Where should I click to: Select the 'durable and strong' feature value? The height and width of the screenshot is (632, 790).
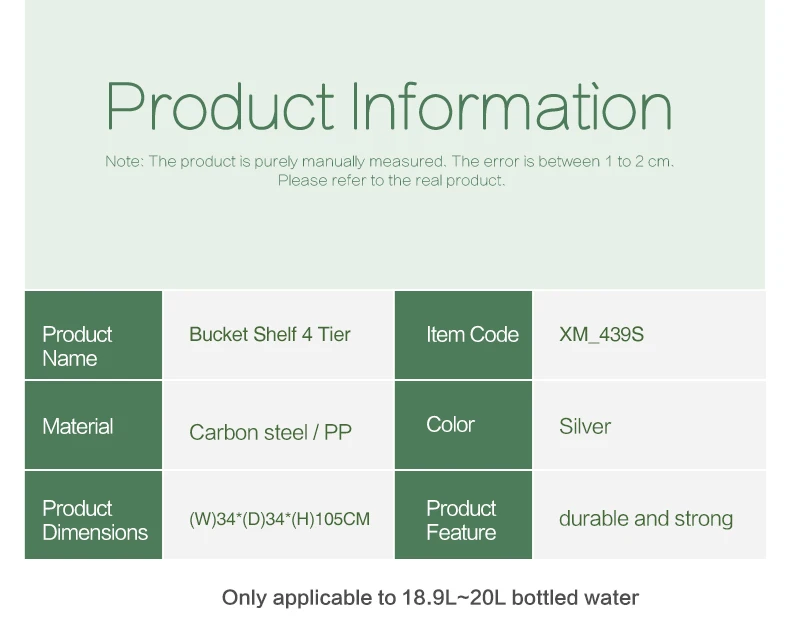coord(646,519)
